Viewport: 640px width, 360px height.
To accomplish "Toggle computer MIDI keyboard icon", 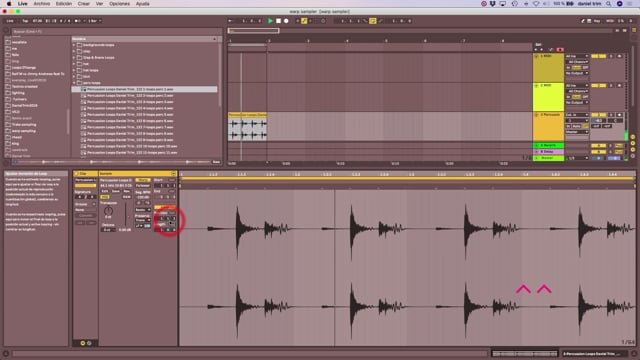I will click(589, 21).
